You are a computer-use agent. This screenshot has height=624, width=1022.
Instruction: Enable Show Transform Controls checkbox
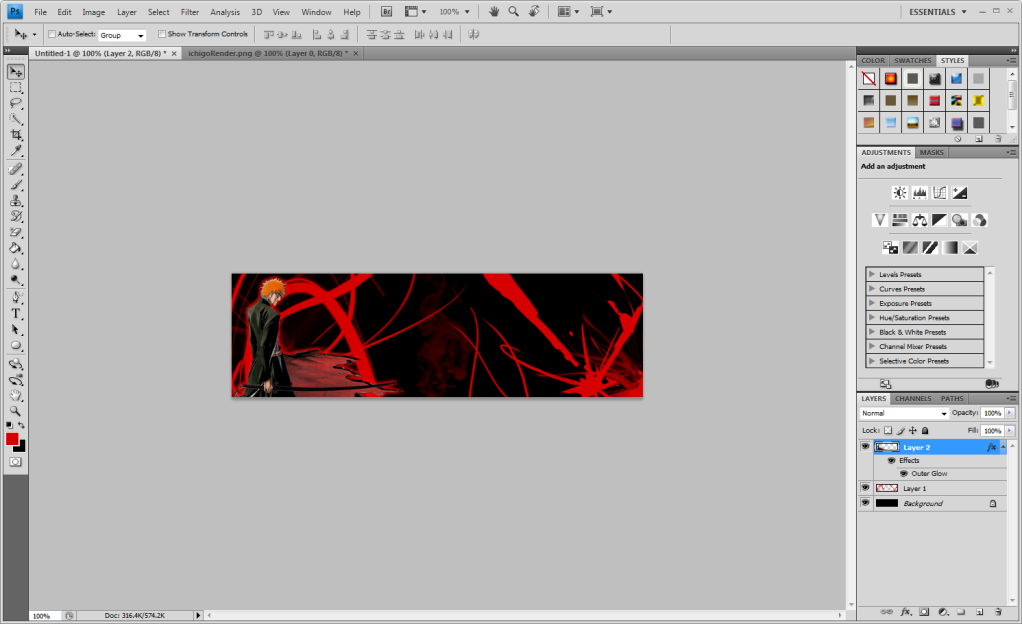pos(162,34)
